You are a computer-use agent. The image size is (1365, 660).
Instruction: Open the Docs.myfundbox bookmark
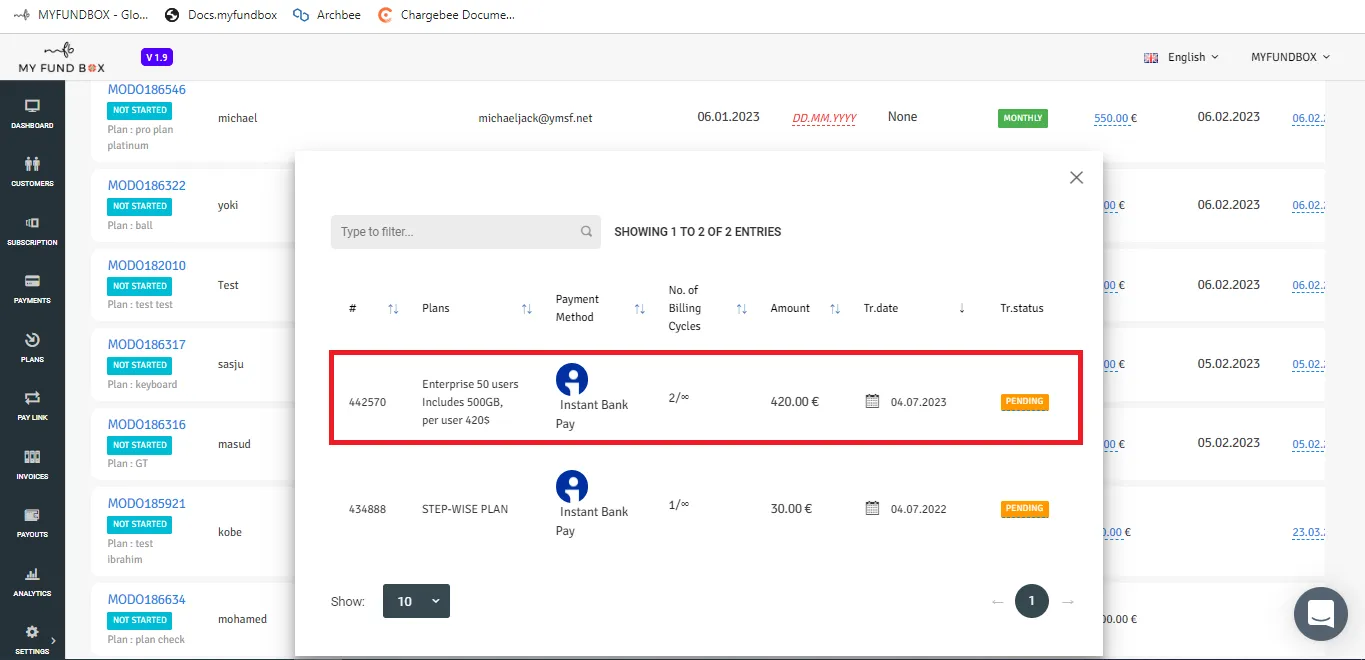pyautogui.click(x=221, y=15)
